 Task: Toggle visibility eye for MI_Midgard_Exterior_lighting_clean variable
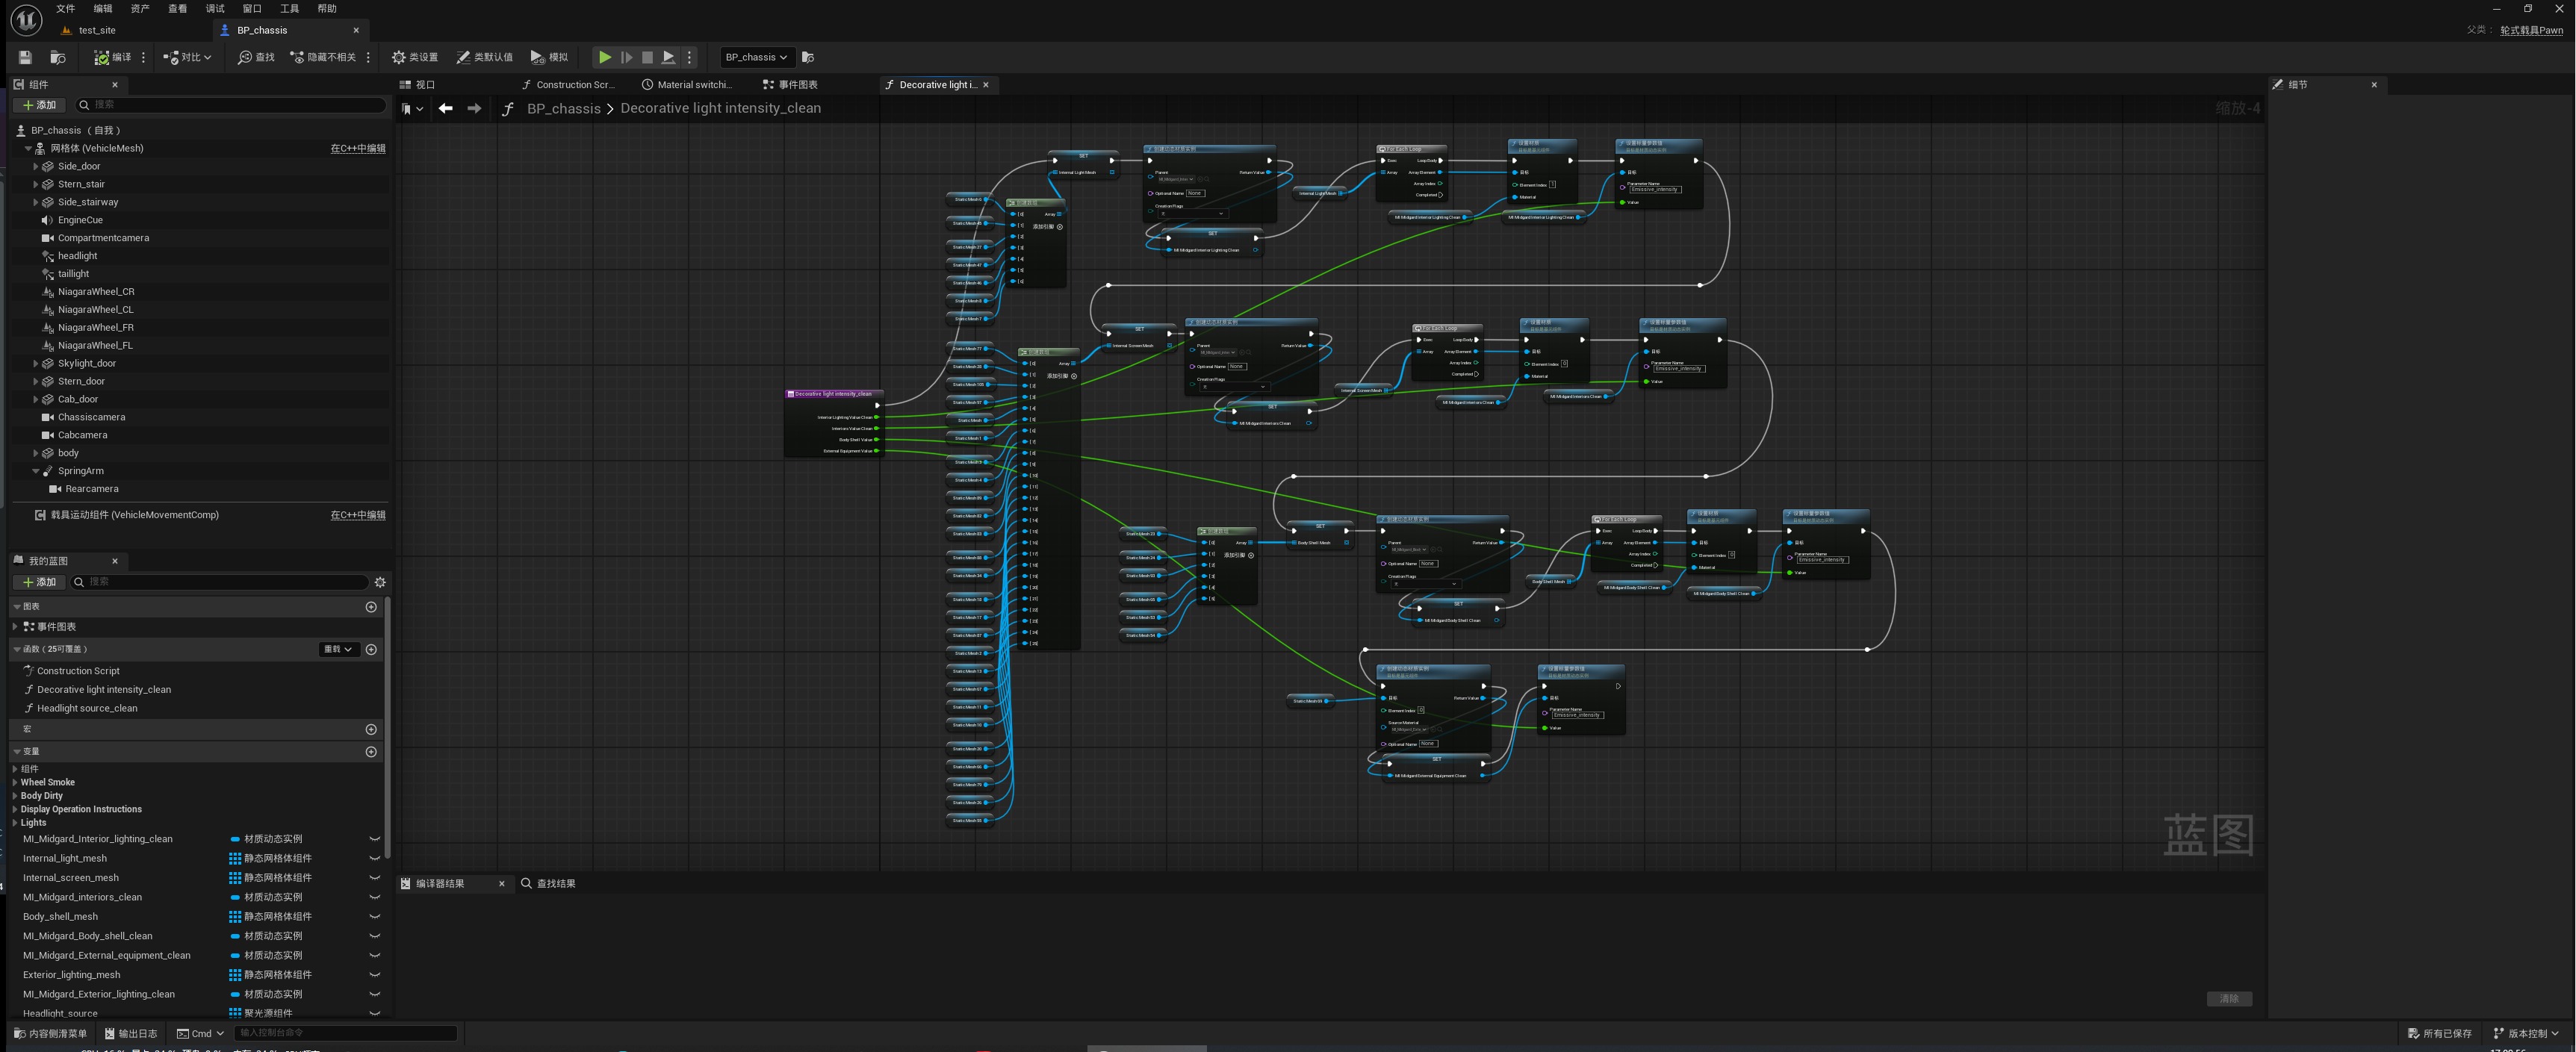tap(374, 994)
